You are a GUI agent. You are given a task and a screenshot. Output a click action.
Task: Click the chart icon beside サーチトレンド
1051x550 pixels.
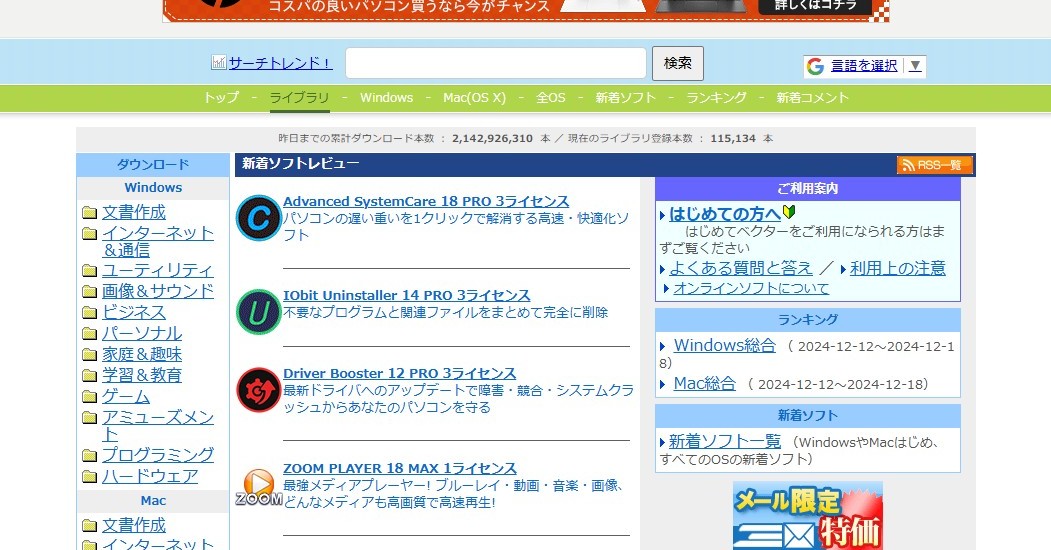[x=219, y=63]
